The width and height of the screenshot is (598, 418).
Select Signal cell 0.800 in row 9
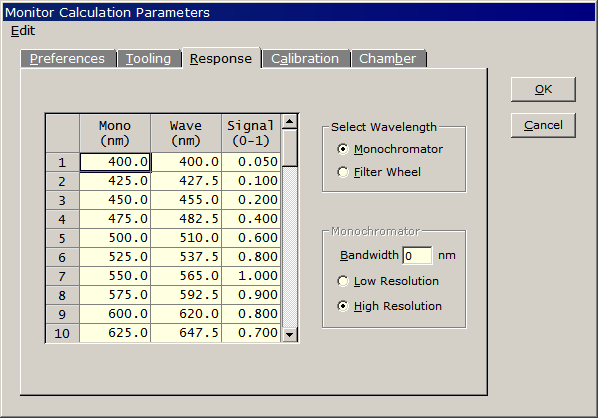click(251, 314)
